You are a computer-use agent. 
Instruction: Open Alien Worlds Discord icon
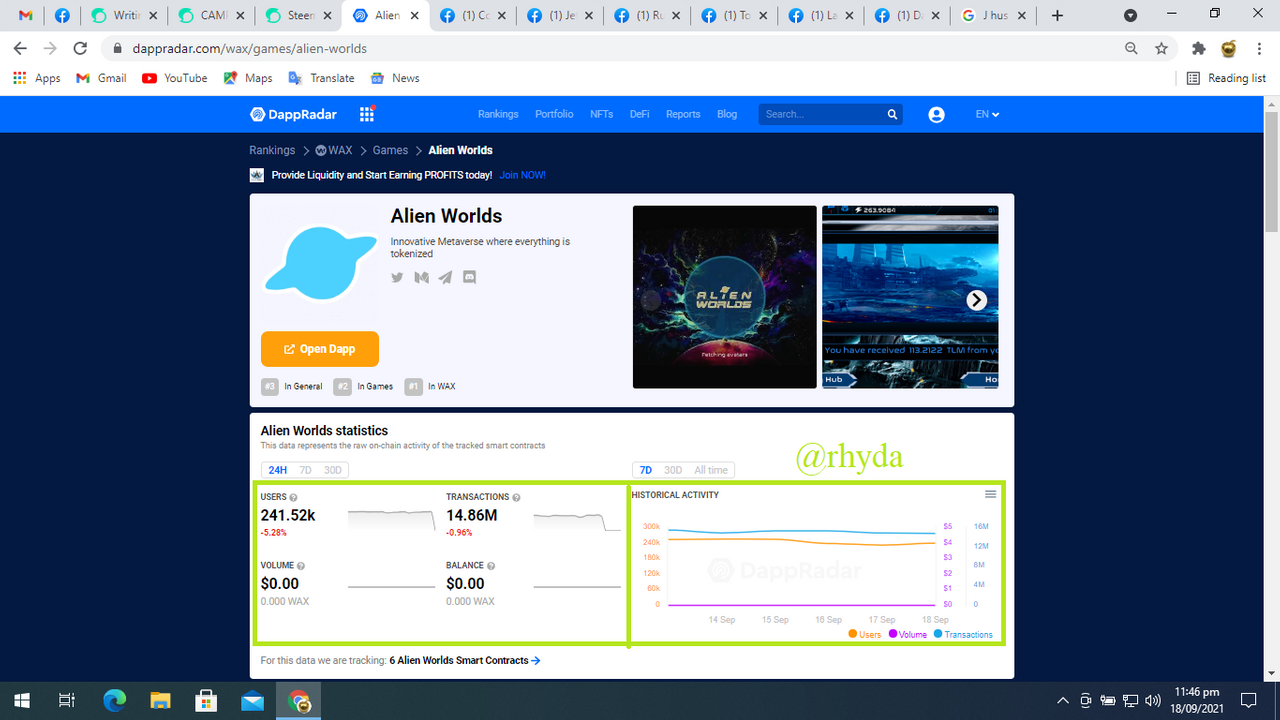tap(469, 277)
